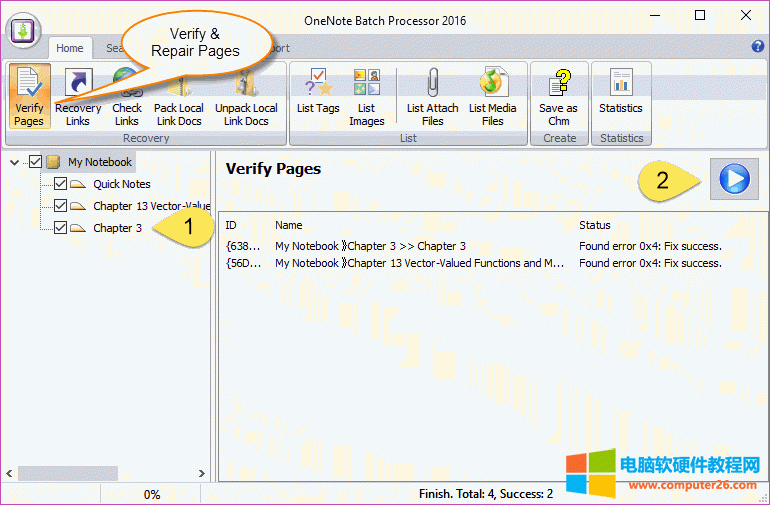Uncheck the Chapter 3 section checkbox
Viewport: 770px width, 505px height.
(x=60, y=228)
